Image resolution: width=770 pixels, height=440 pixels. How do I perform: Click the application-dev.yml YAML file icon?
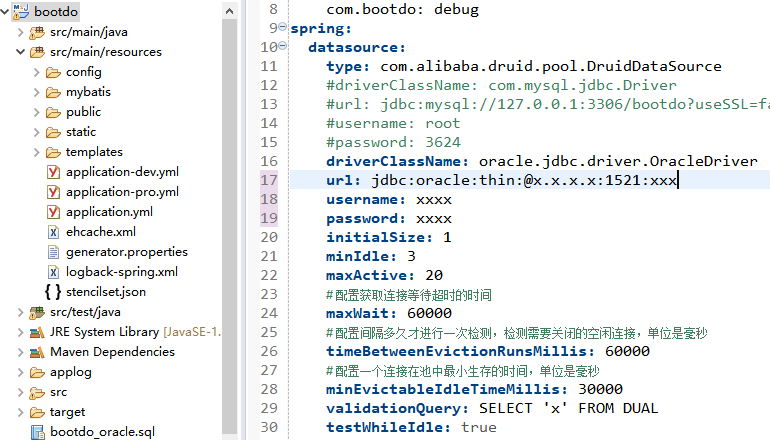[54, 172]
